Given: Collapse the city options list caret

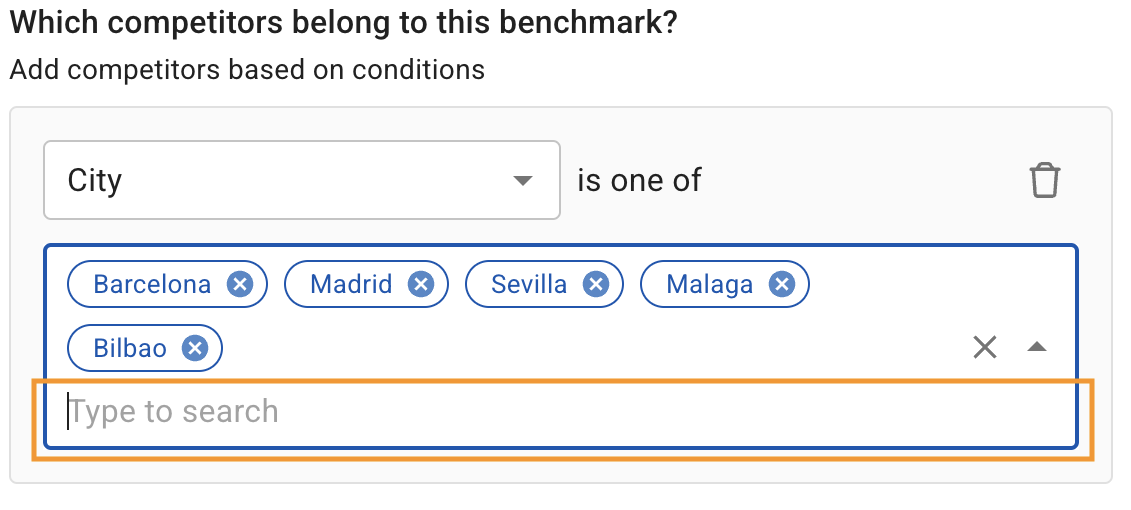Looking at the screenshot, I should click(x=1037, y=347).
